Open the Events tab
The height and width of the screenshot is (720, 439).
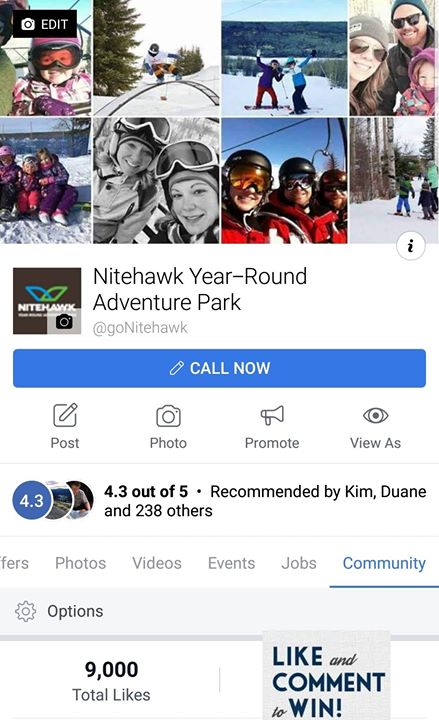tap(231, 563)
